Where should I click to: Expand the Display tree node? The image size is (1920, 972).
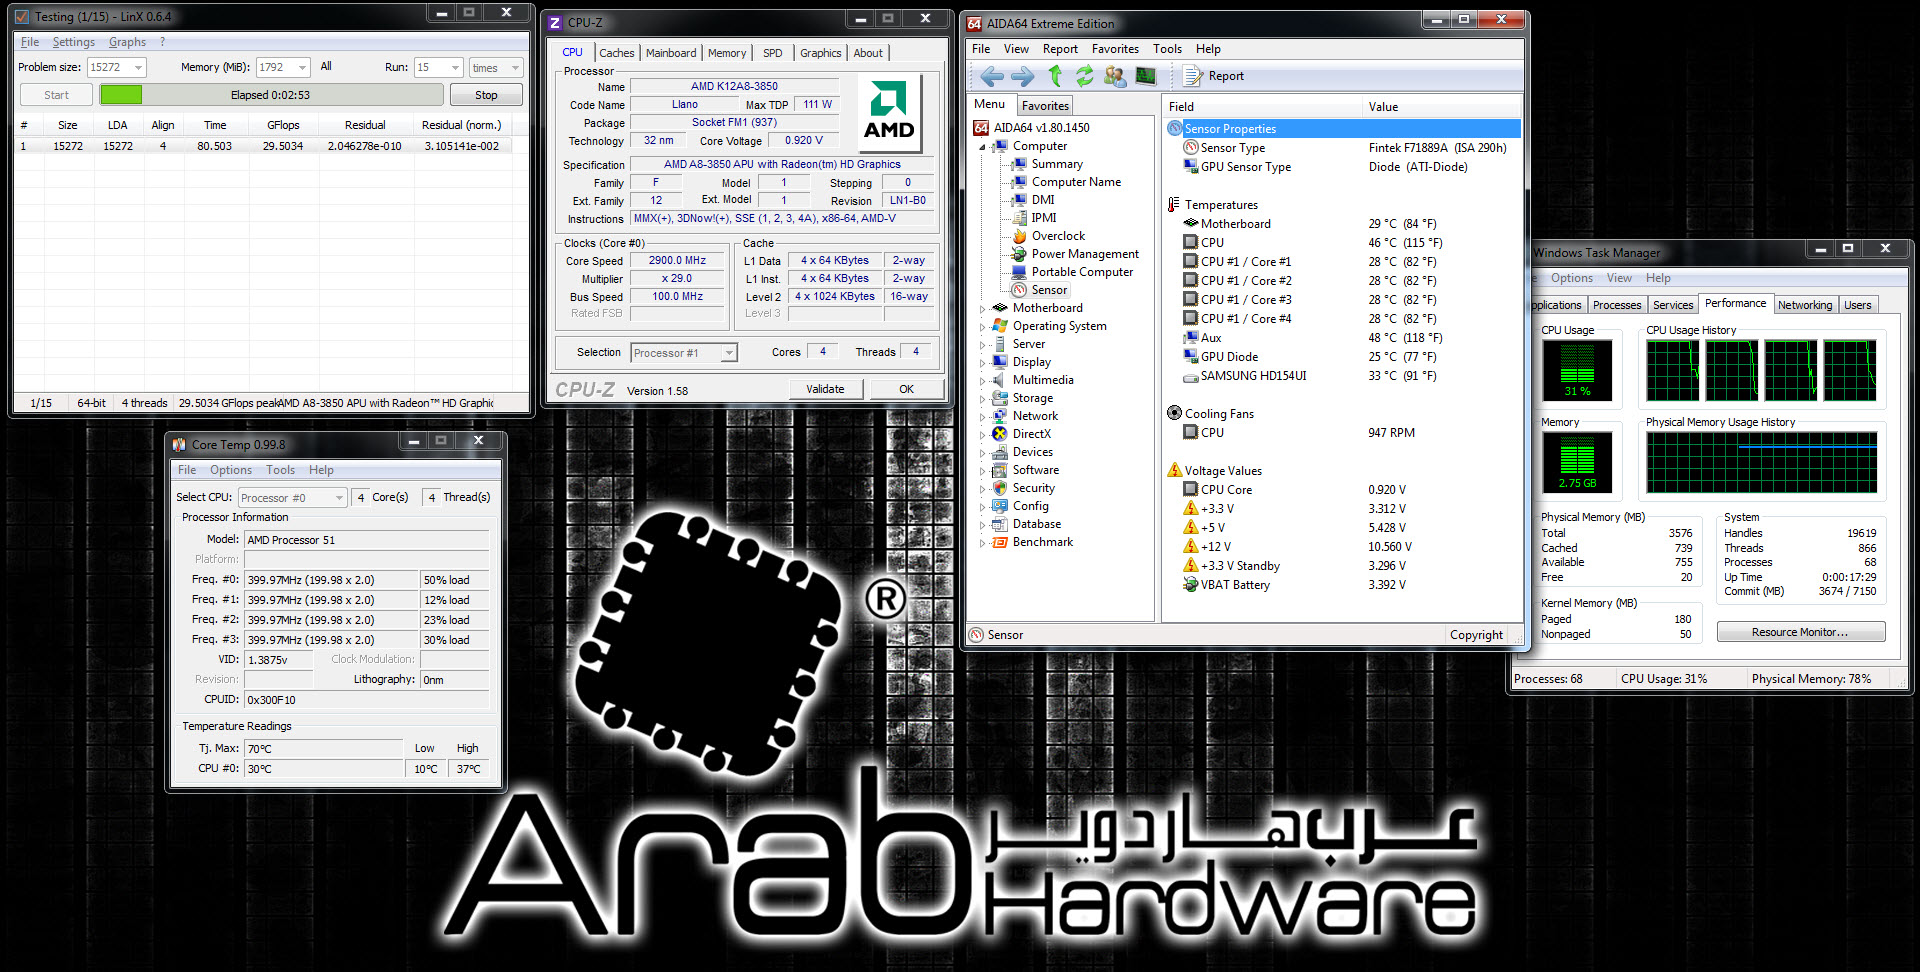(x=982, y=362)
